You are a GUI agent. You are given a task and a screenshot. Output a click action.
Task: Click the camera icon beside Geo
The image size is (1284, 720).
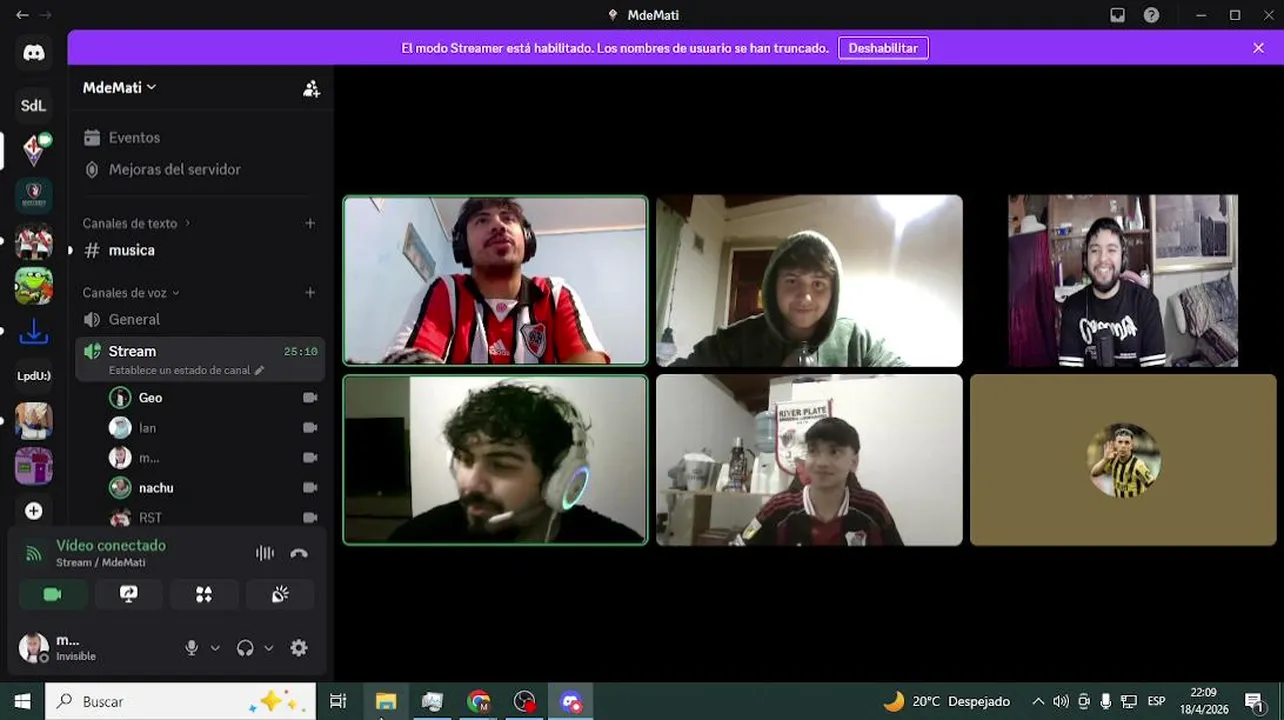click(310, 398)
